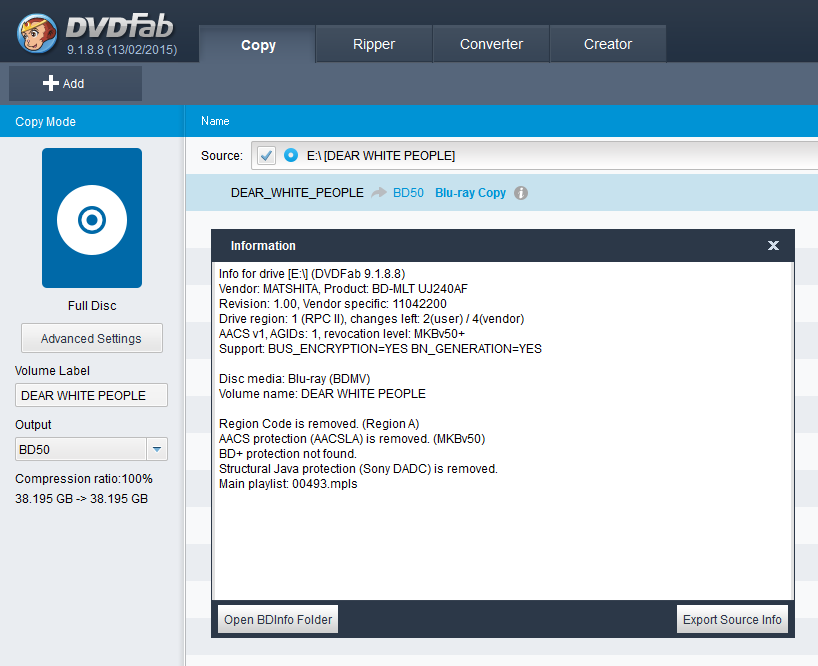The width and height of the screenshot is (818, 666).
Task: Click the 'Info for drive [E:\]' line
Action: pyautogui.click(x=312, y=274)
